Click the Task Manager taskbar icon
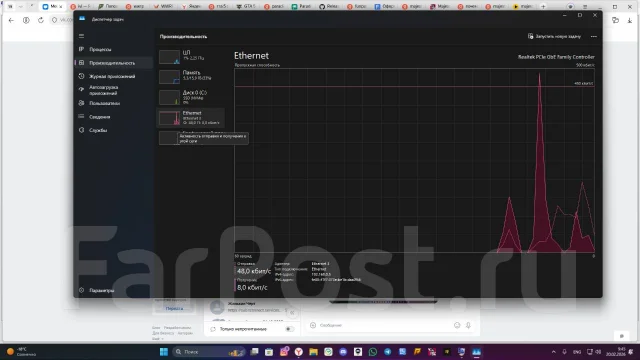Image resolution: width=640 pixels, height=360 pixels. pyautogui.click(x=476, y=352)
